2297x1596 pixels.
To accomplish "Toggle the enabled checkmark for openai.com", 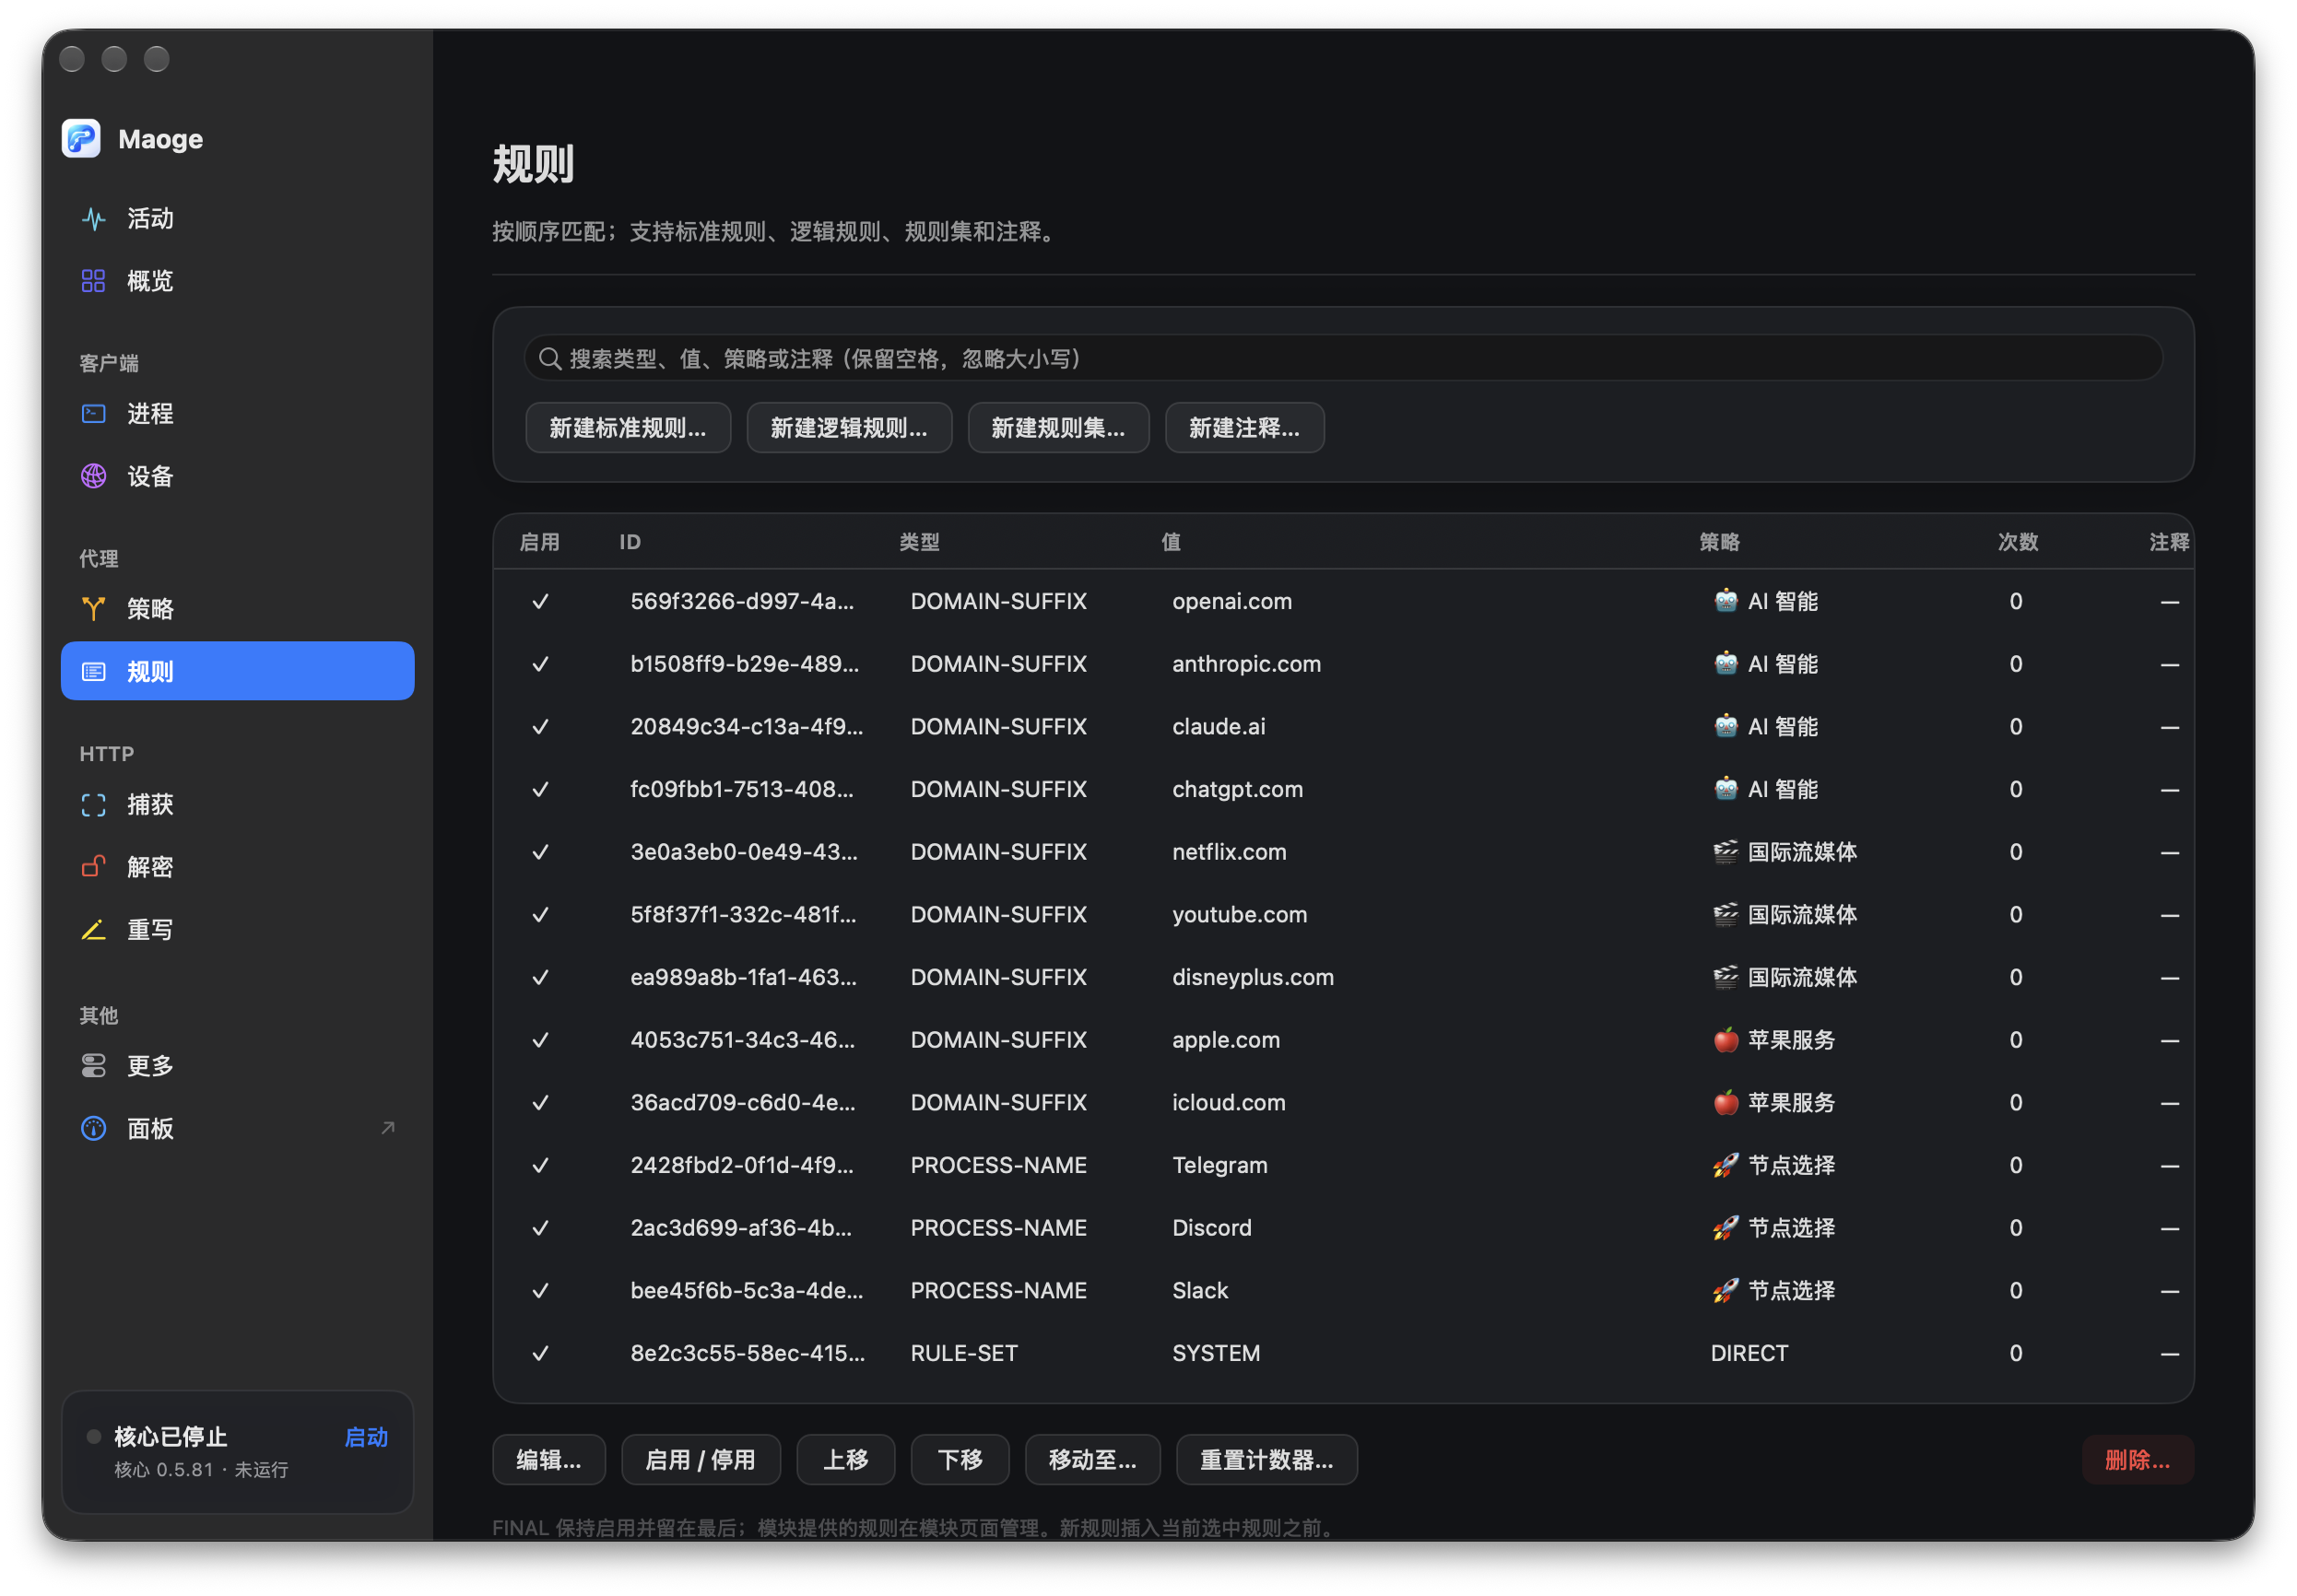I will (540, 601).
